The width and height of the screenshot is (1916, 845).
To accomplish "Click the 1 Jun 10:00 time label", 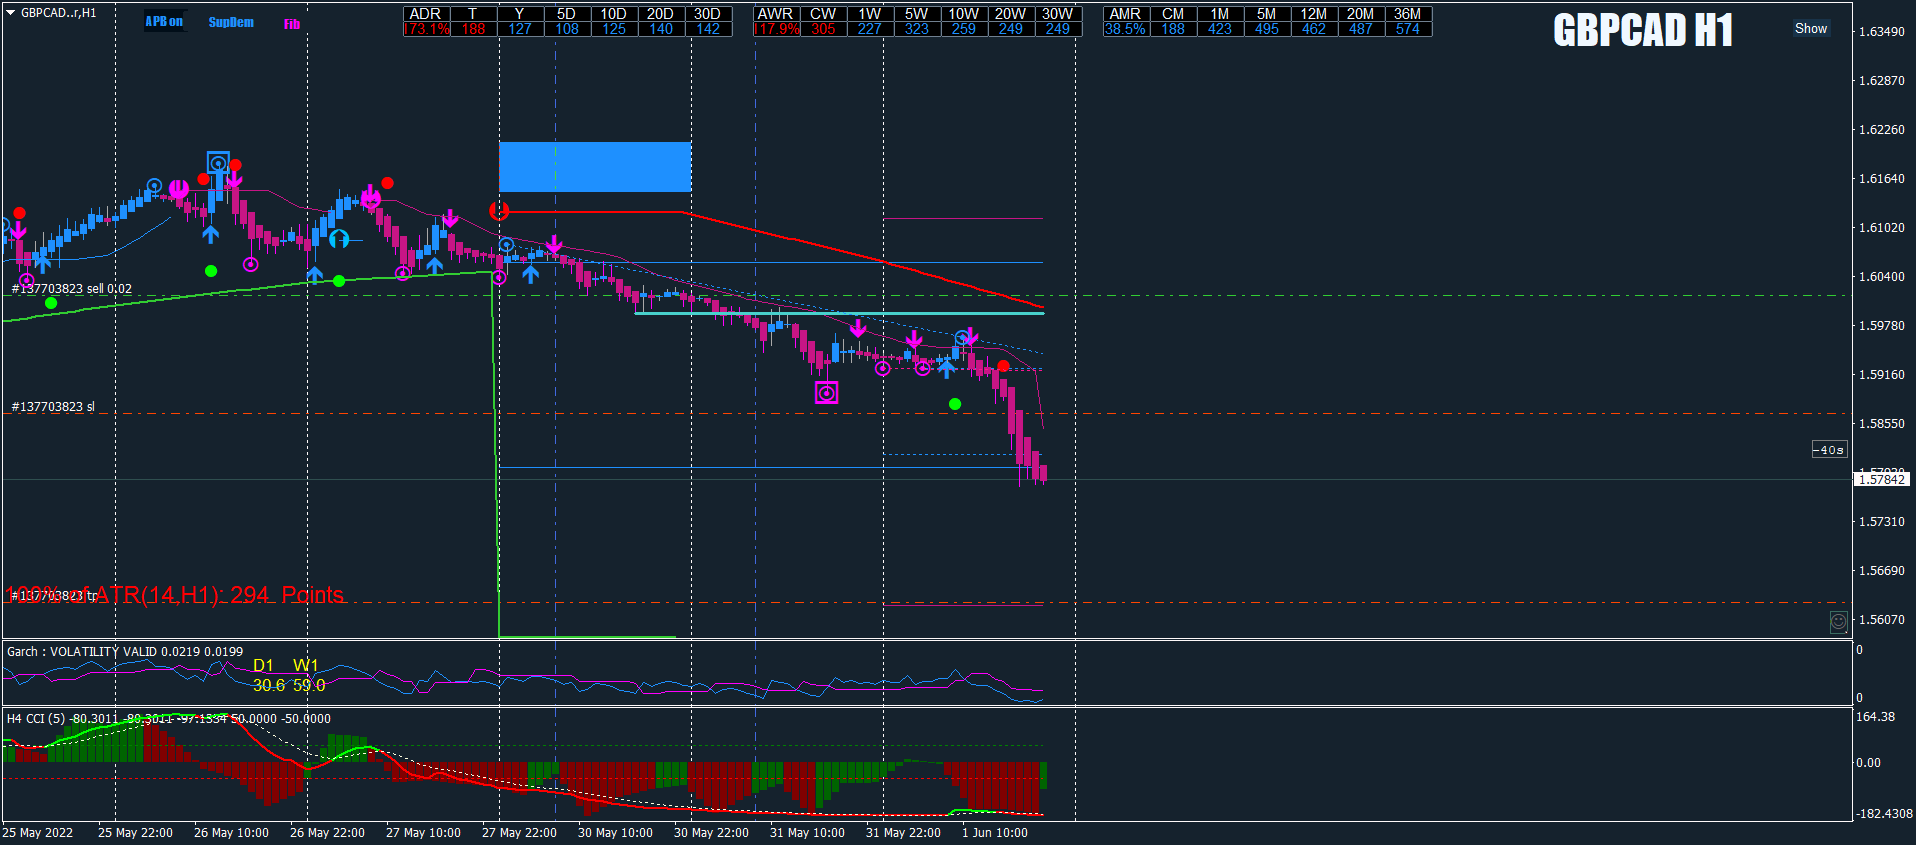I will [995, 833].
